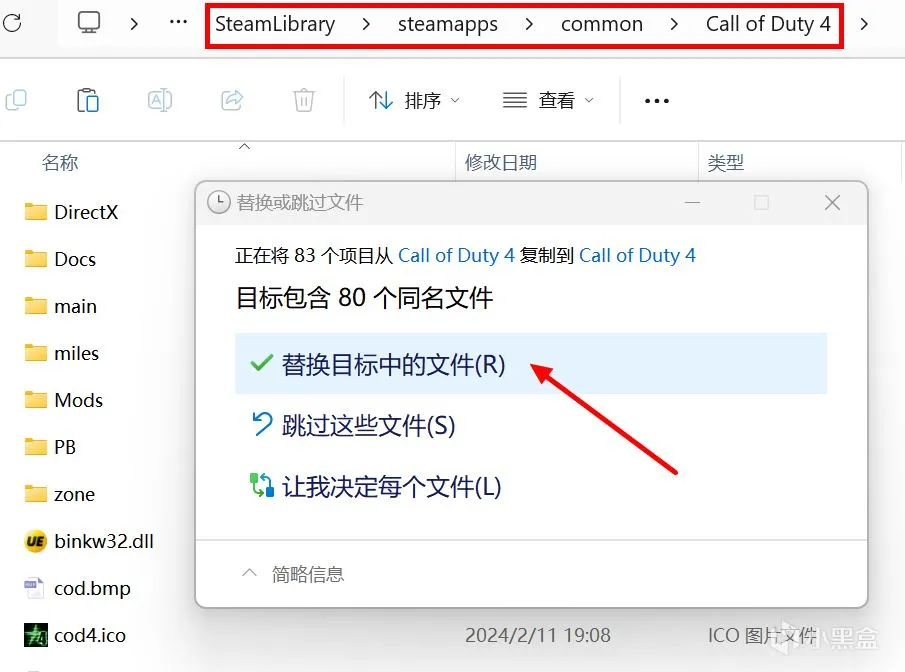905x672 pixels.
Task: Expand chevron after the This PC icon
Action: (134, 24)
